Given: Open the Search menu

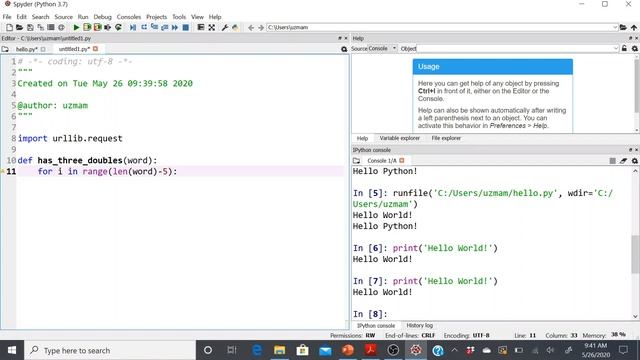Looking at the screenshot, I should tap(40, 17).
